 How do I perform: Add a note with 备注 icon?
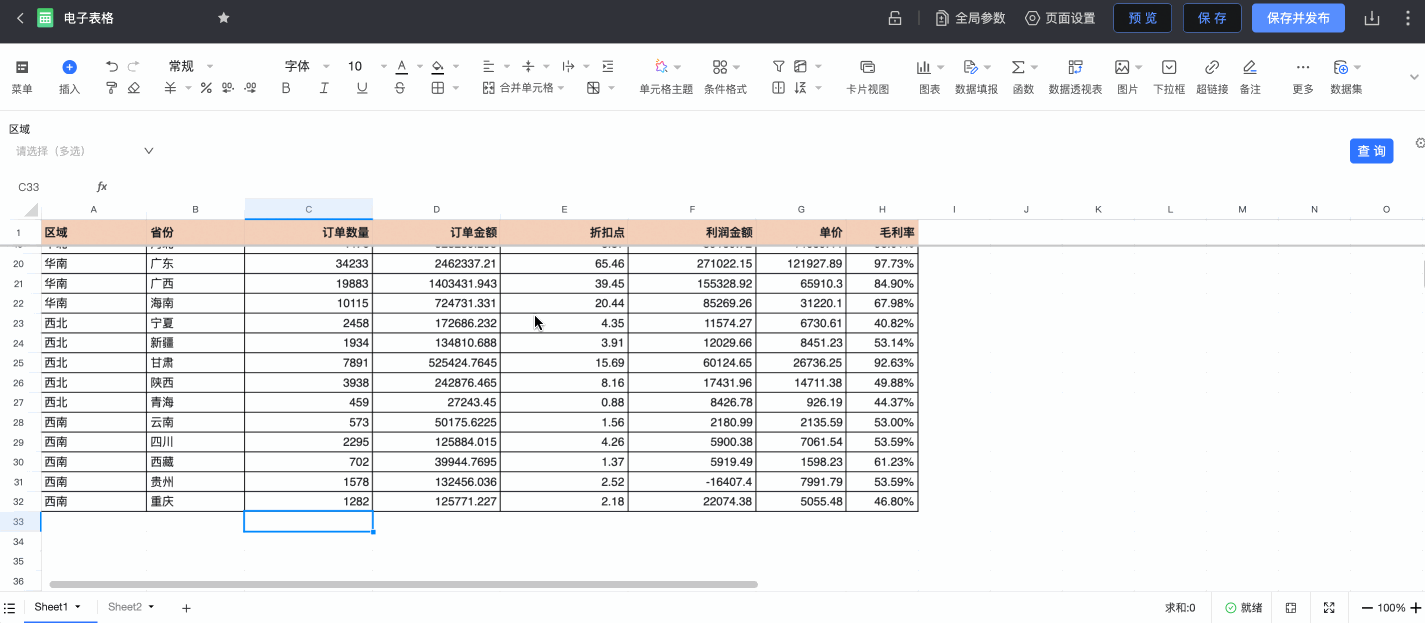tap(1249, 68)
